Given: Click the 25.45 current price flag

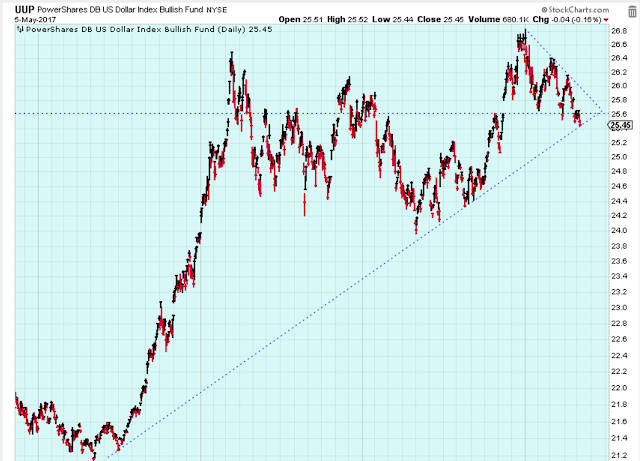Looking at the screenshot, I should tap(620, 125).
